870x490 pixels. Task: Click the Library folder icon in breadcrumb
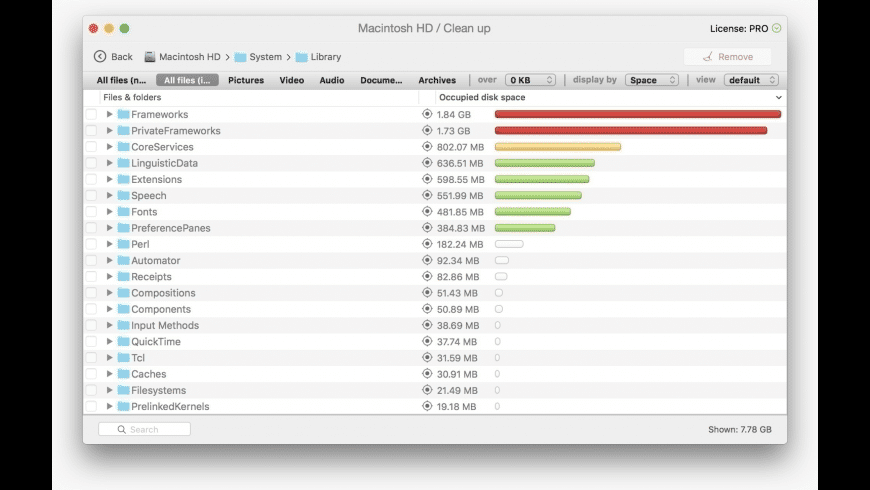click(x=301, y=57)
